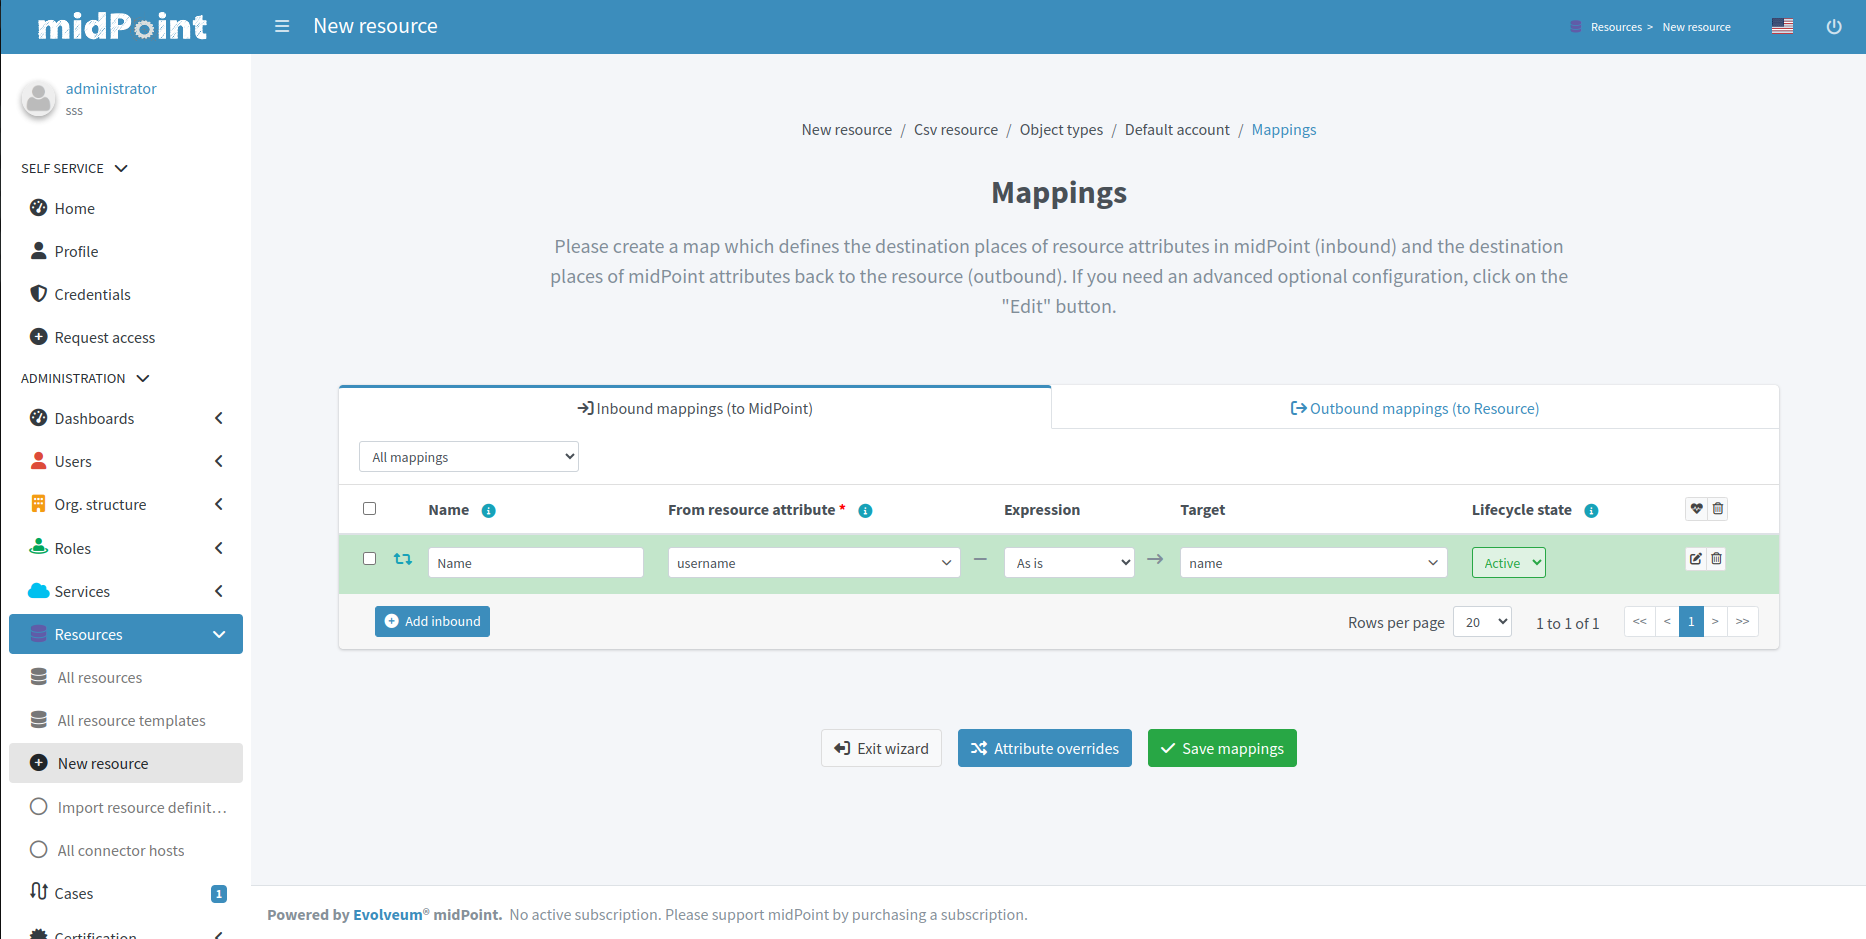1866x939 pixels.
Task: Click the header delete trash icon
Action: tap(1718, 509)
